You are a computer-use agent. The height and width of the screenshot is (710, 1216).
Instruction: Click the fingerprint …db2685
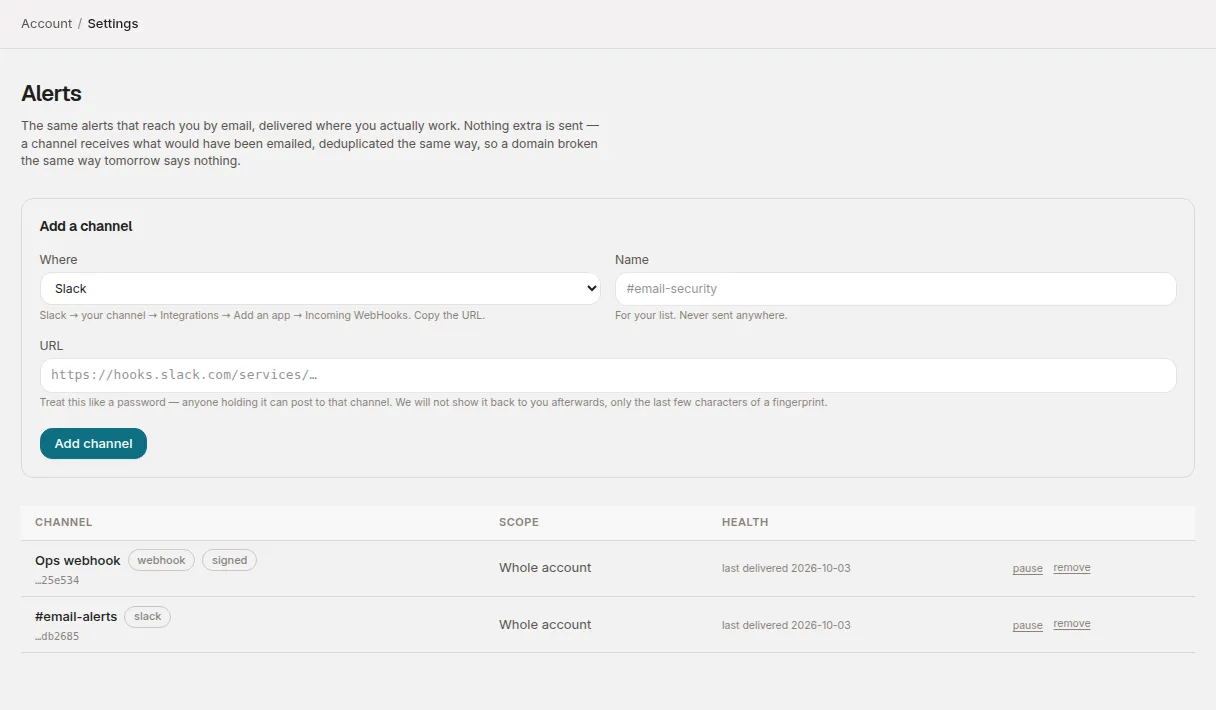(57, 636)
